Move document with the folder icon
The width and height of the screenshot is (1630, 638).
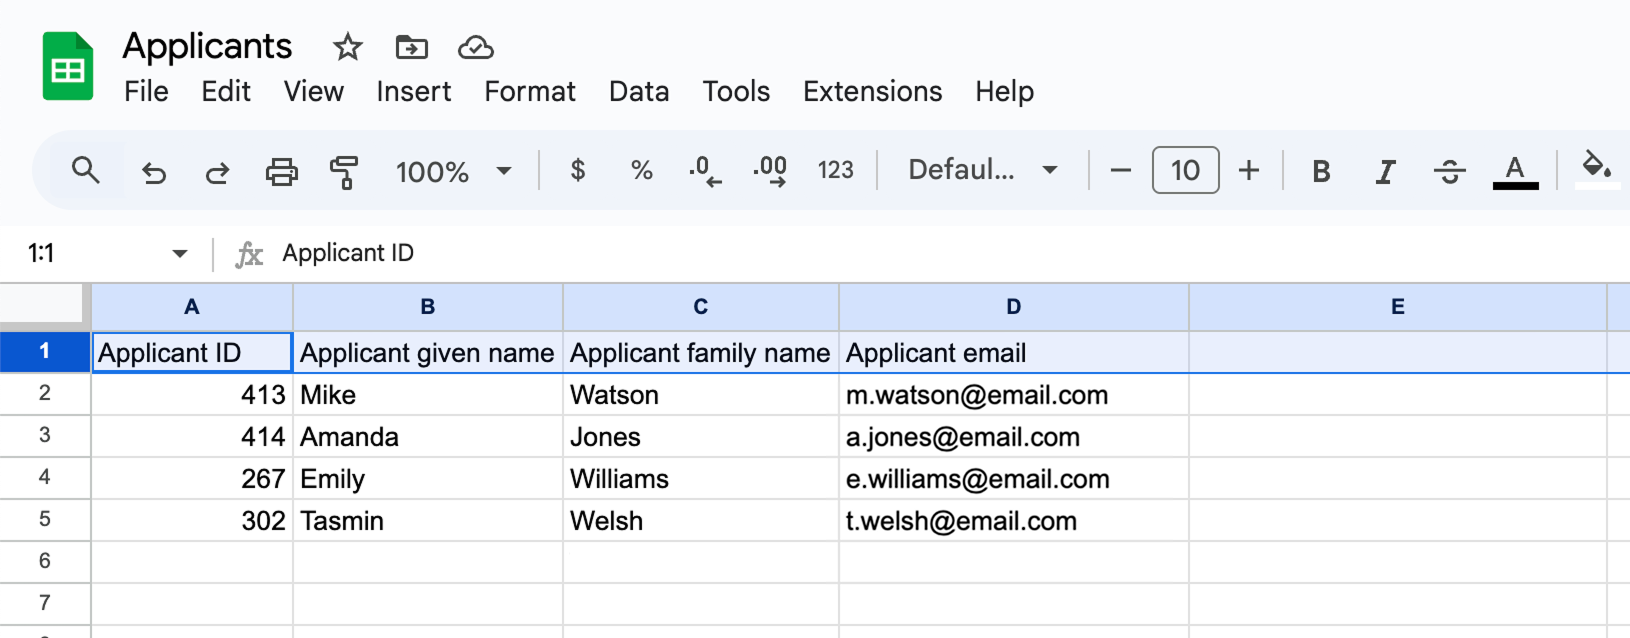[x=411, y=47]
